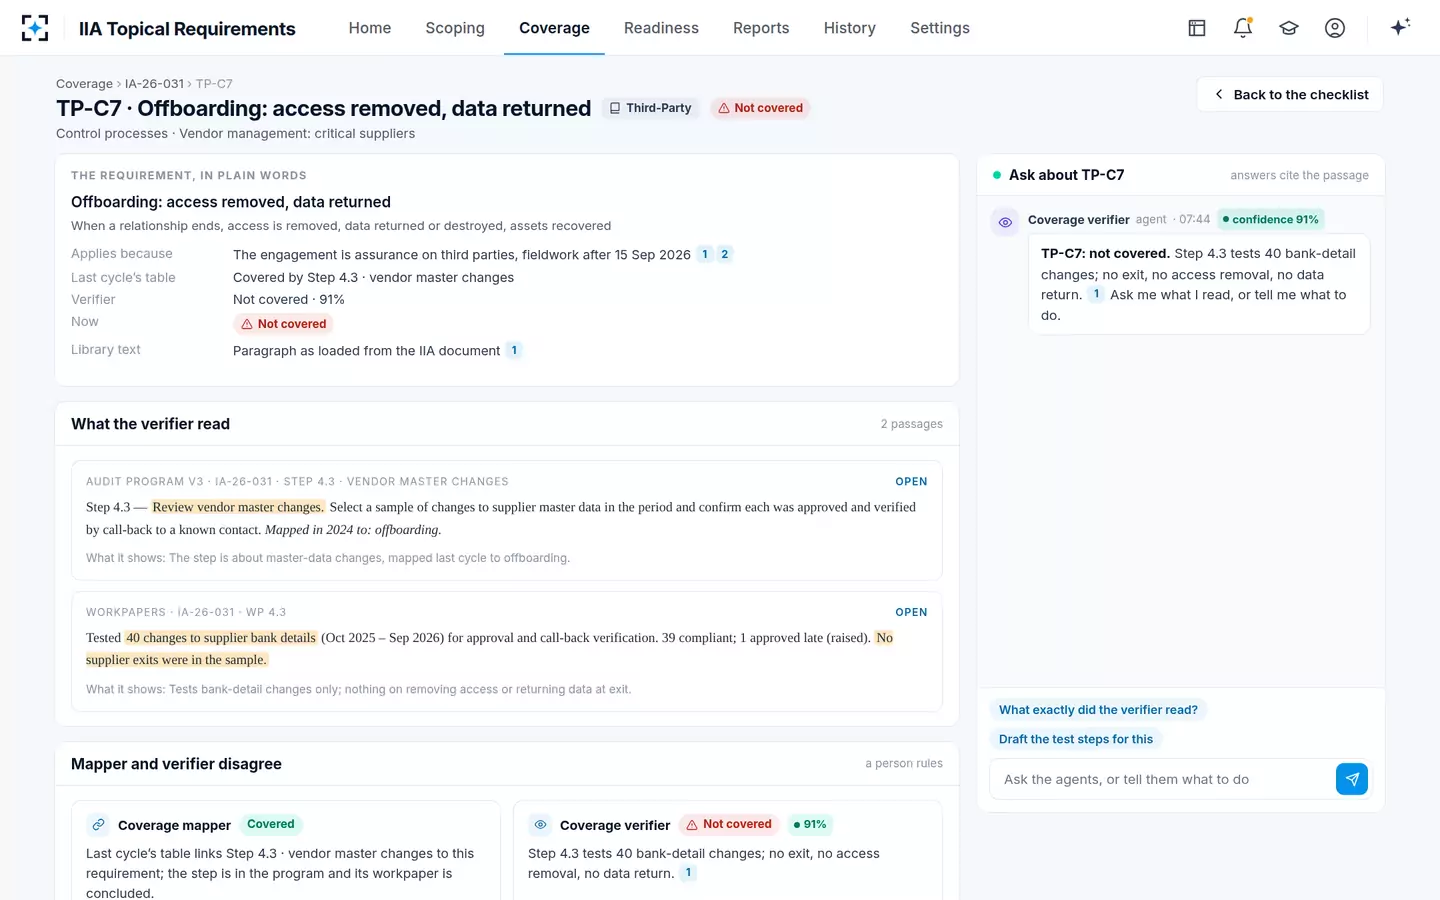Image resolution: width=1440 pixels, height=900 pixels.
Task: Click the Coverage verifier eye avatar in chat
Action: [x=1005, y=222]
